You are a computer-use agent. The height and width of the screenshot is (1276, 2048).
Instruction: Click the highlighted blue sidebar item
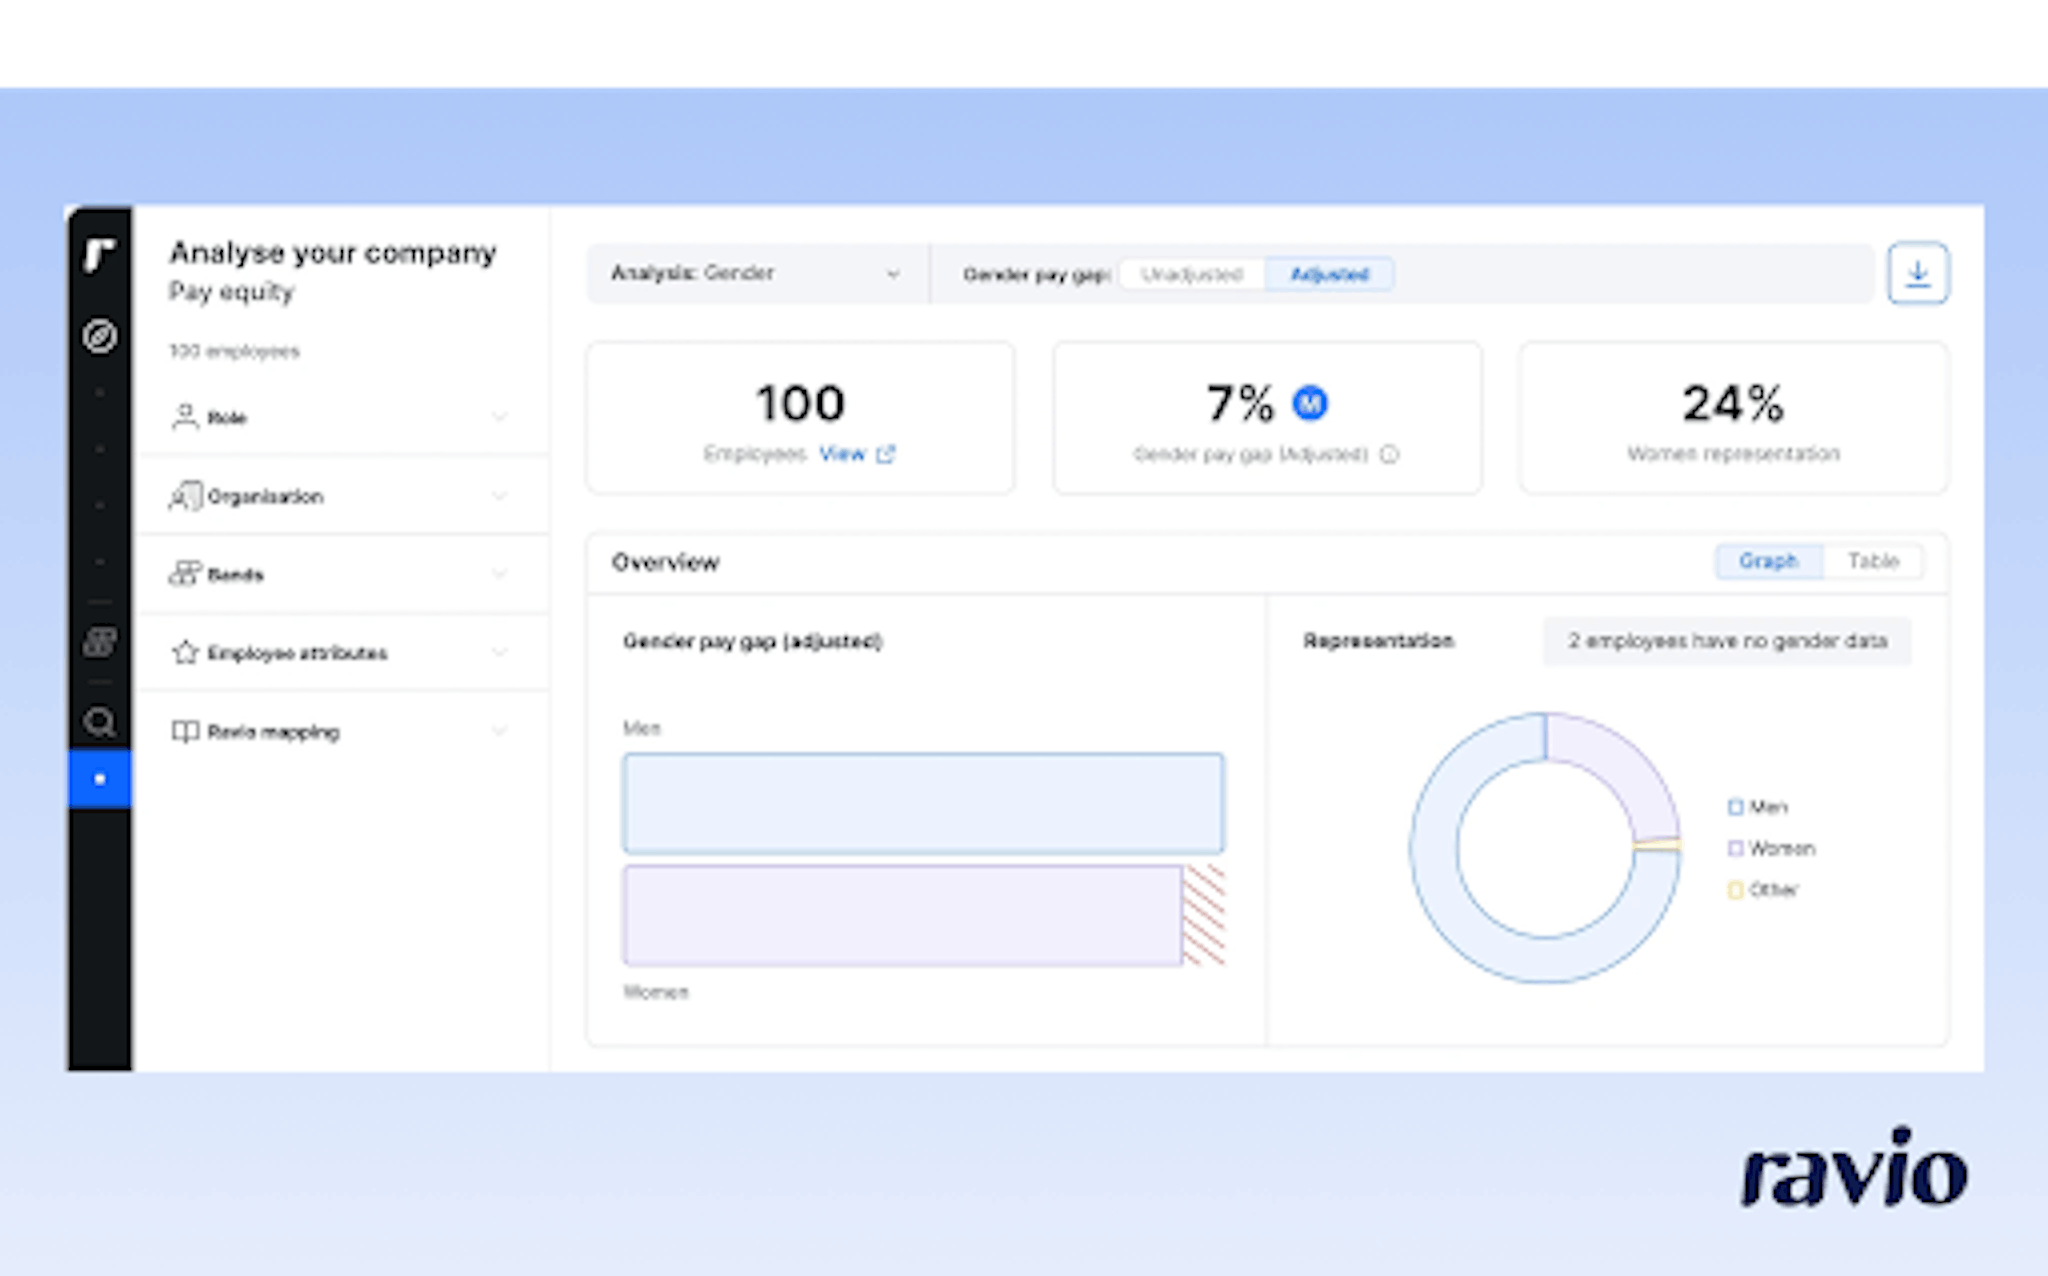tap(99, 779)
